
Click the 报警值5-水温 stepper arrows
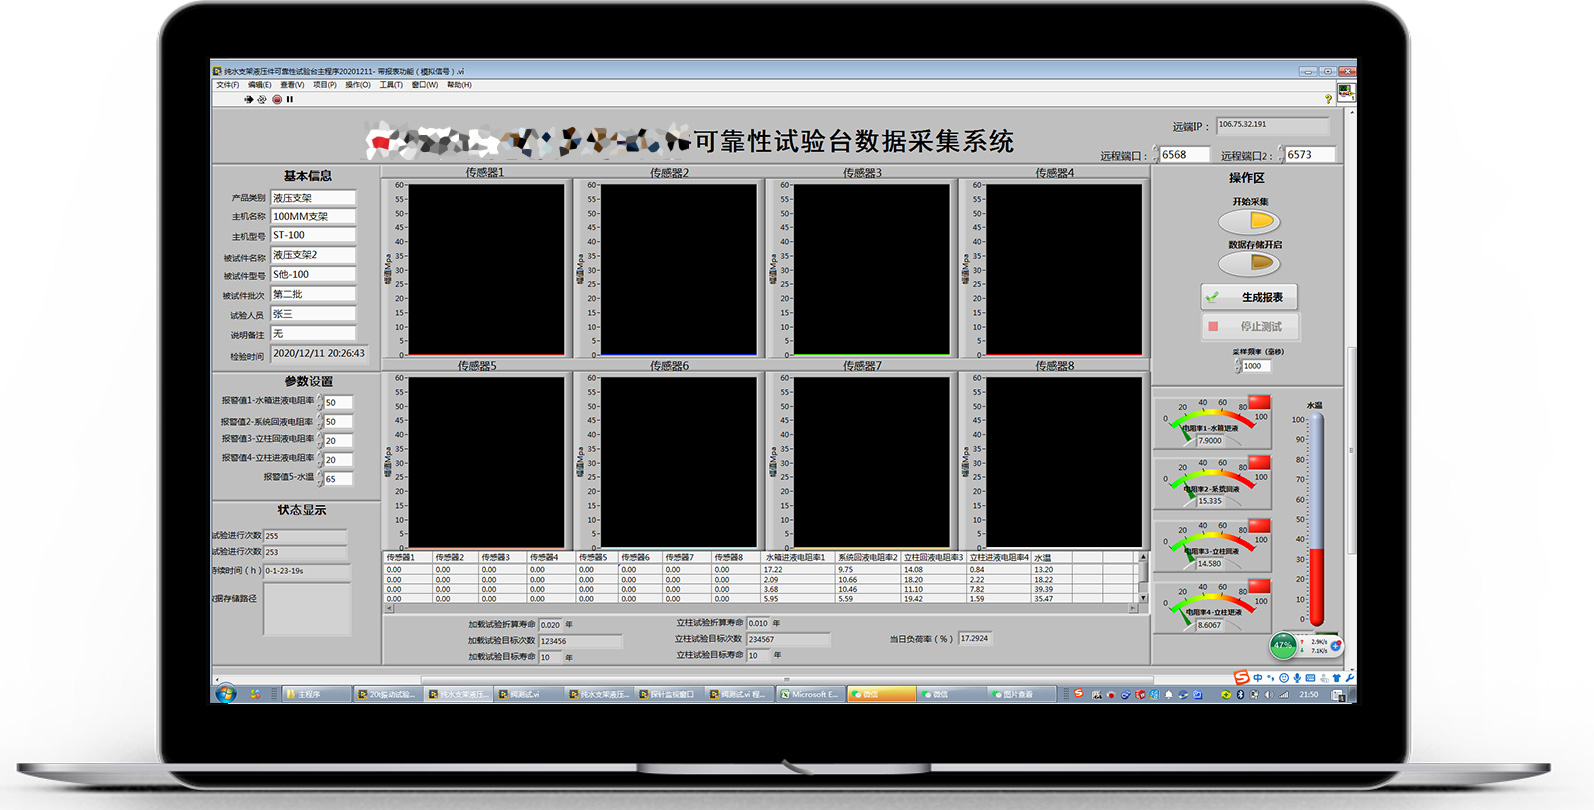coord(320,479)
